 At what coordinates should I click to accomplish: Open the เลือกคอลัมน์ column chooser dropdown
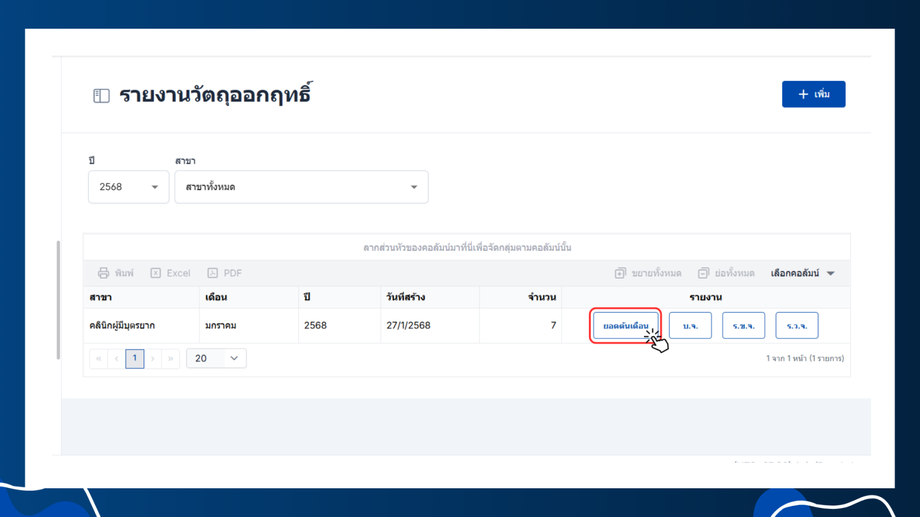point(802,273)
